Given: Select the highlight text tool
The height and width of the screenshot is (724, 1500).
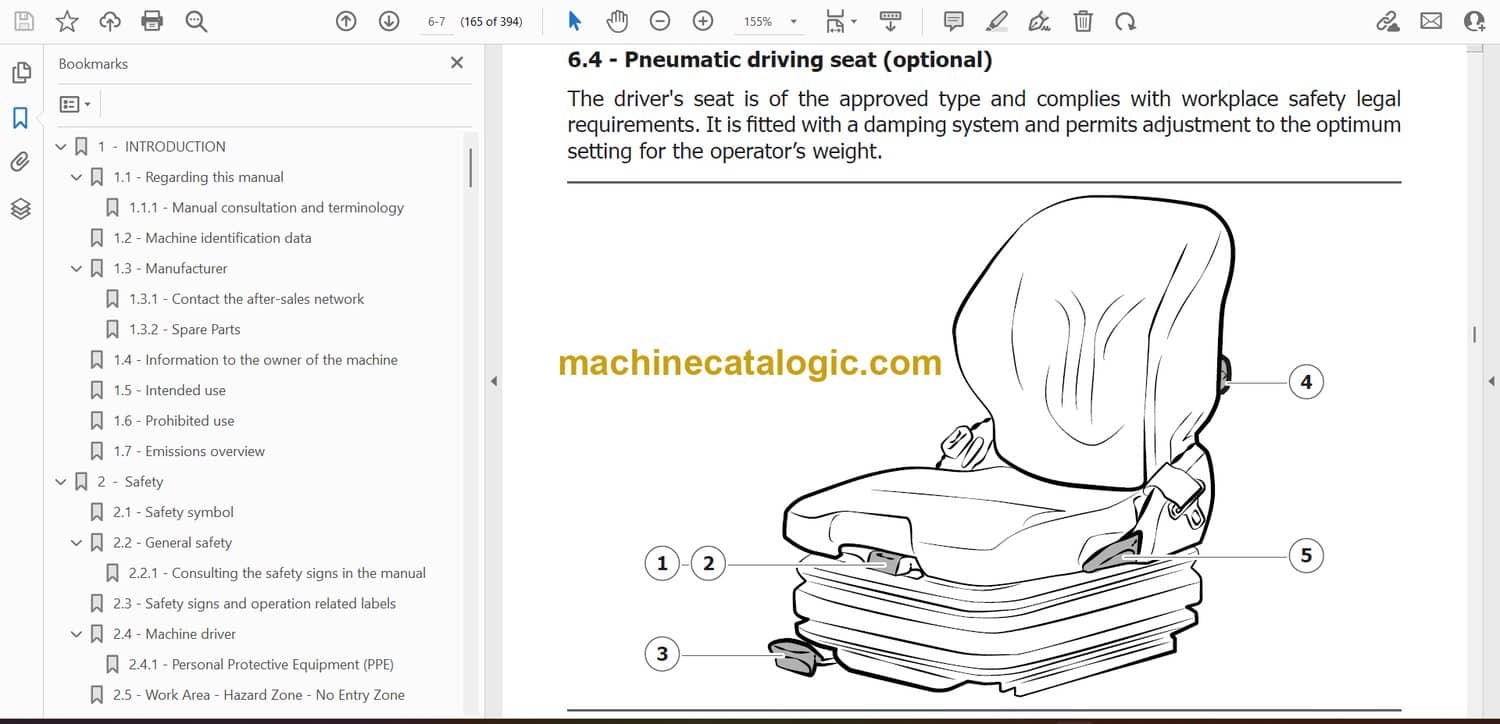Looking at the screenshot, I should coord(997,21).
